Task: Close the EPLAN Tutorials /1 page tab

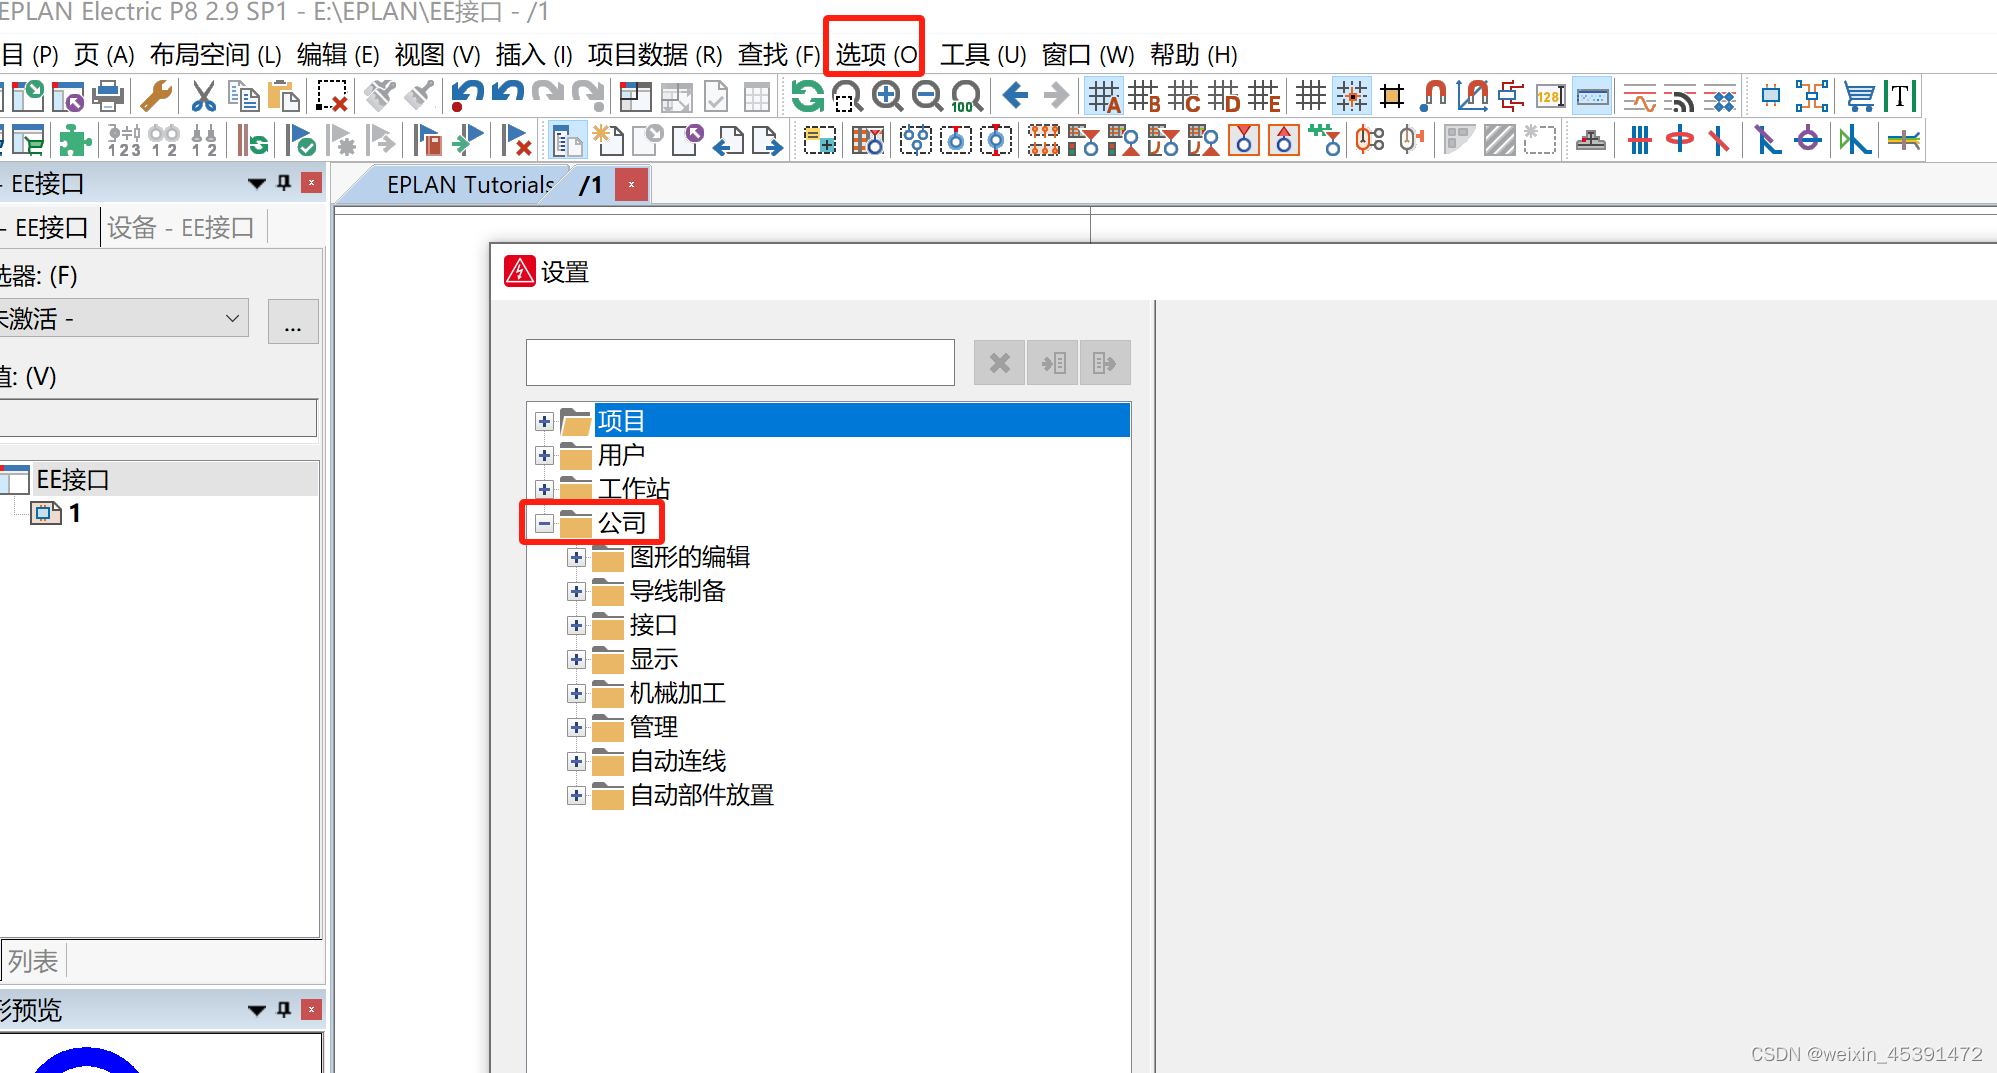Action: (631, 185)
